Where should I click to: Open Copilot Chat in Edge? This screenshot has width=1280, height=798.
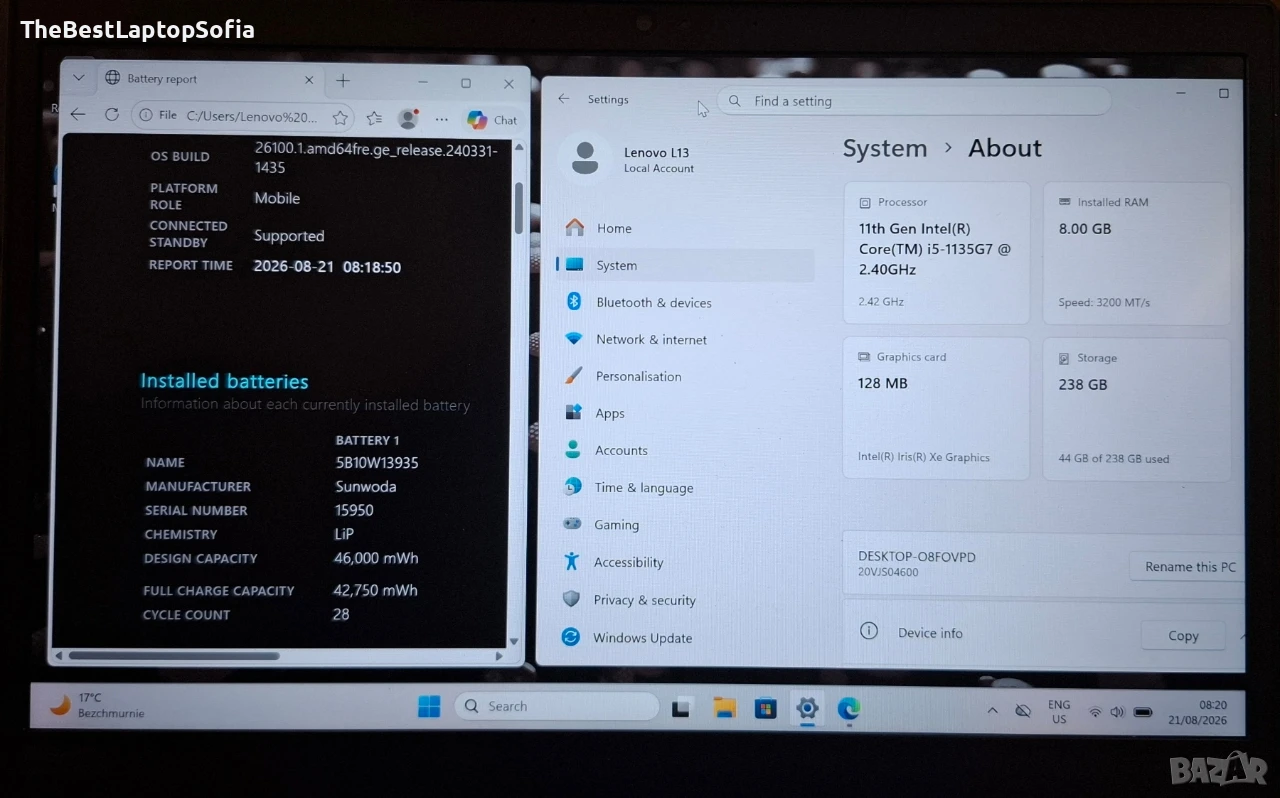tap(491, 120)
